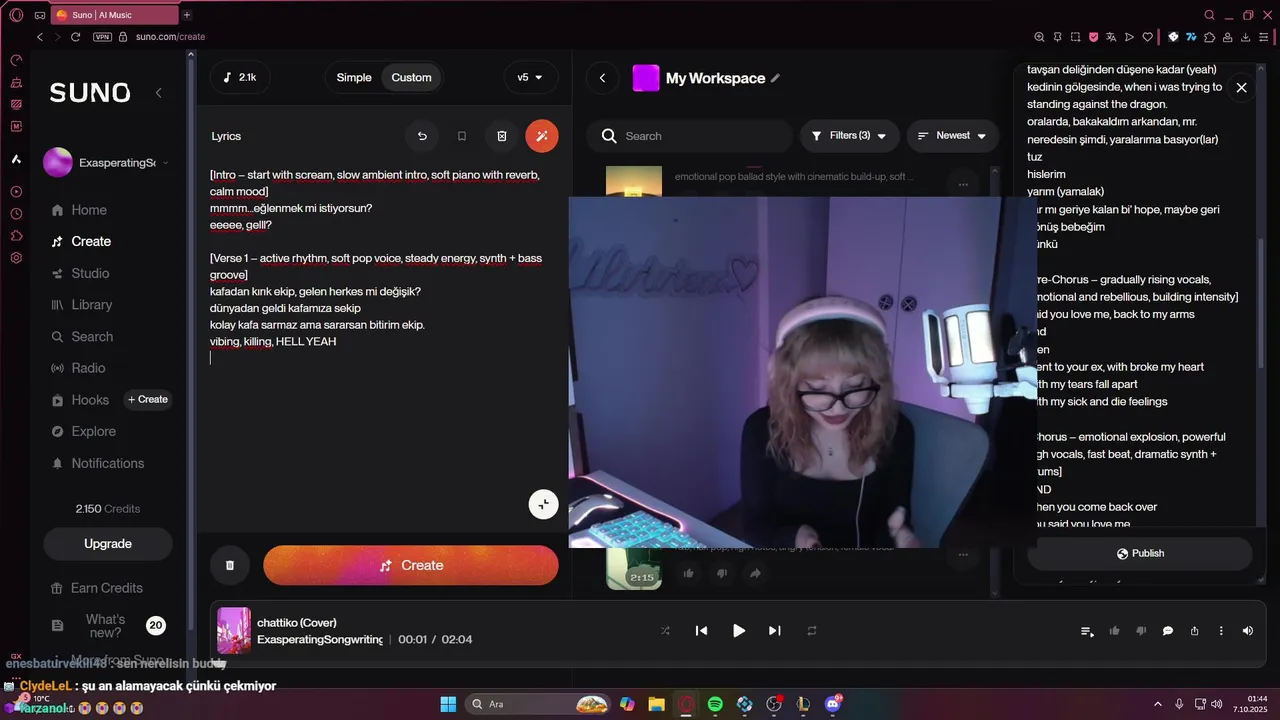Image resolution: width=1280 pixels, height=720 pixels.
Task: Open Radio in the sidebar
Action: click(78, 368)
